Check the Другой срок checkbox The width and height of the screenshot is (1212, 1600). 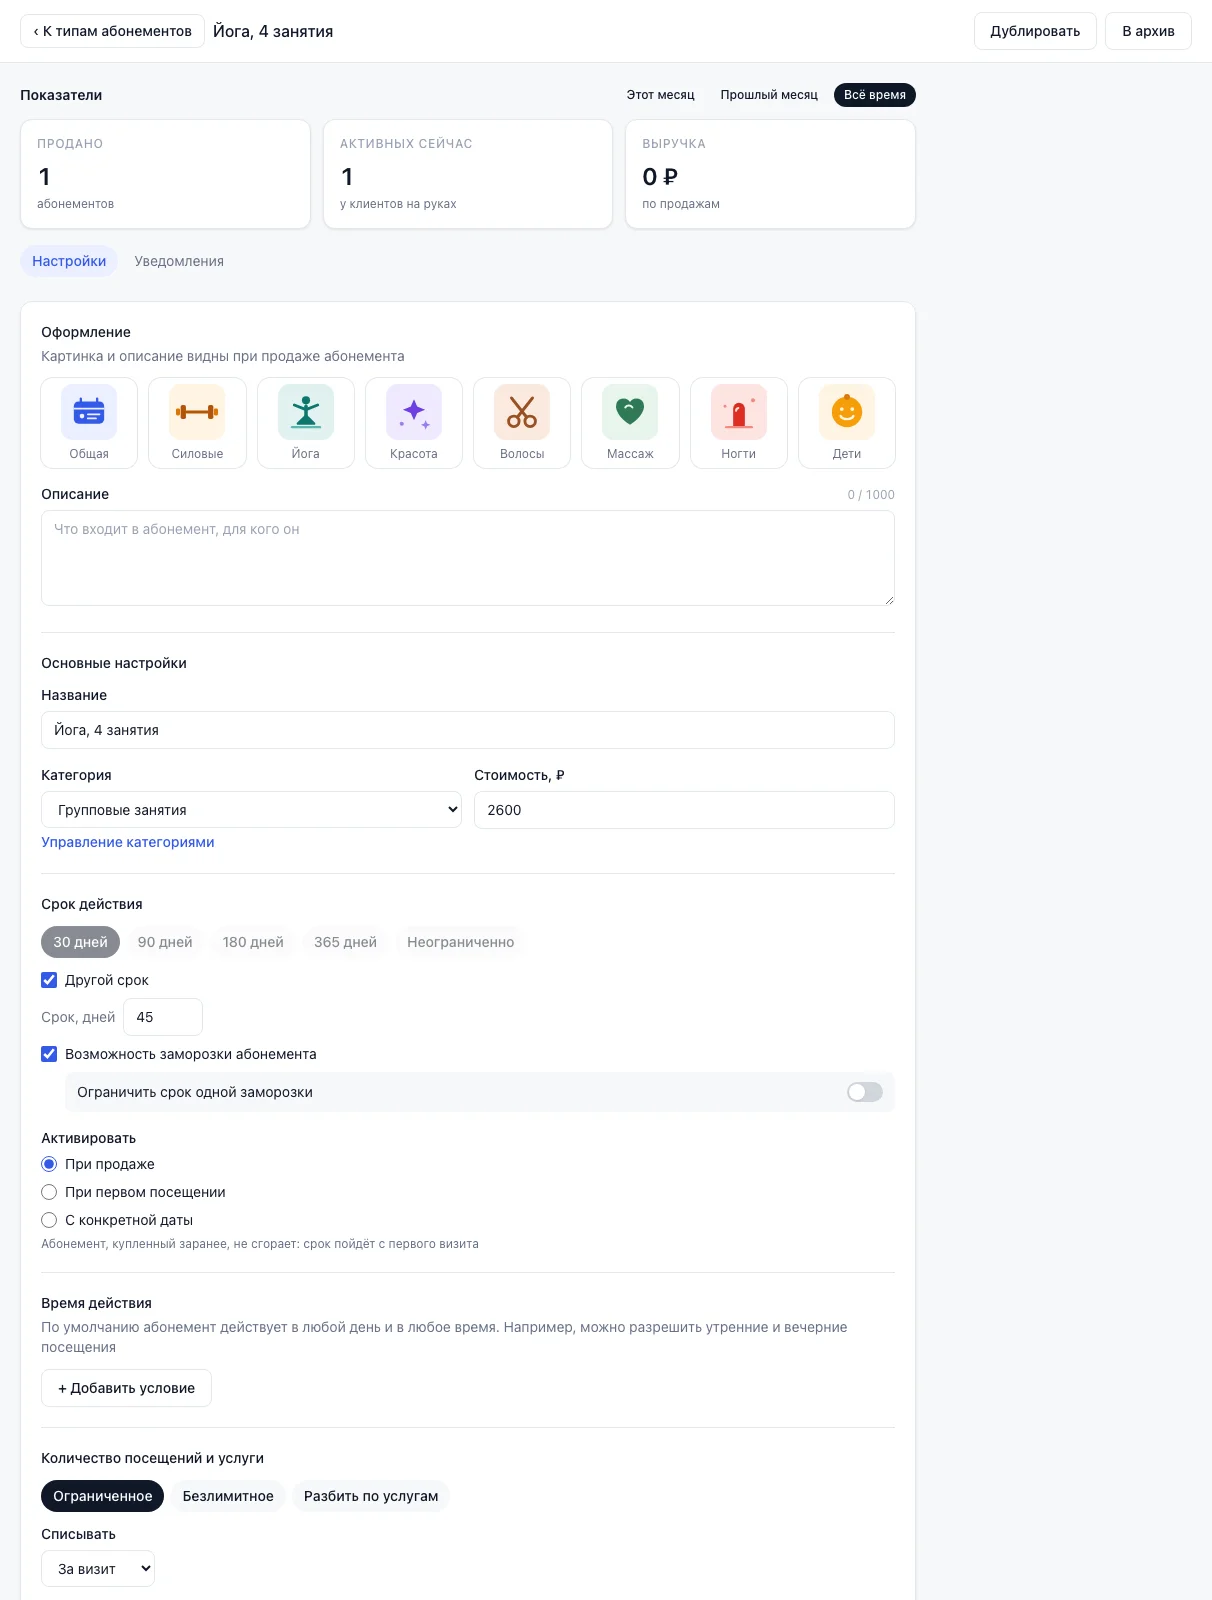click(49, 980)
